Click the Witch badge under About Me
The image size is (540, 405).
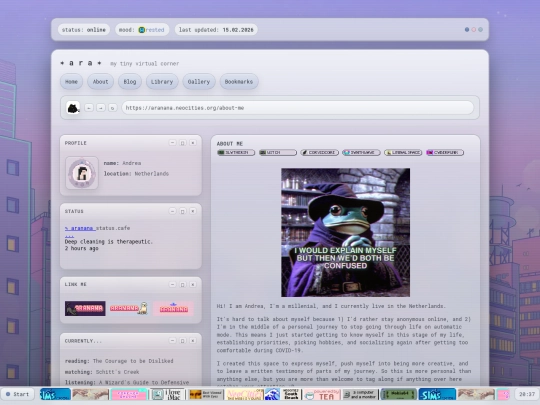[x=278, y=153]
